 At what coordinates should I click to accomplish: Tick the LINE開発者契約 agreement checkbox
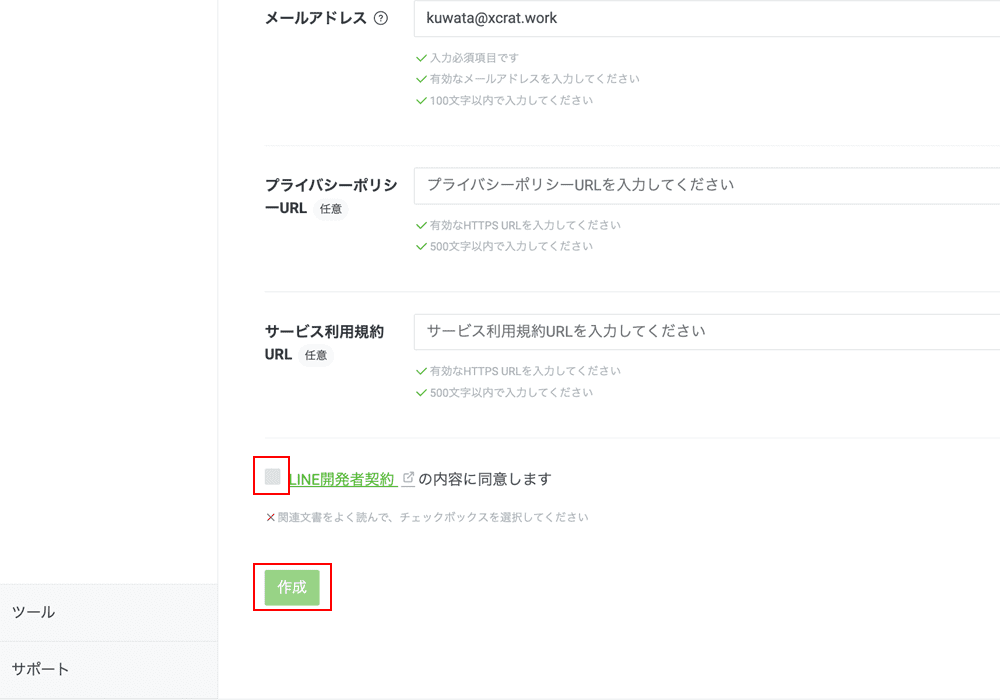click(x=272, y=477)
